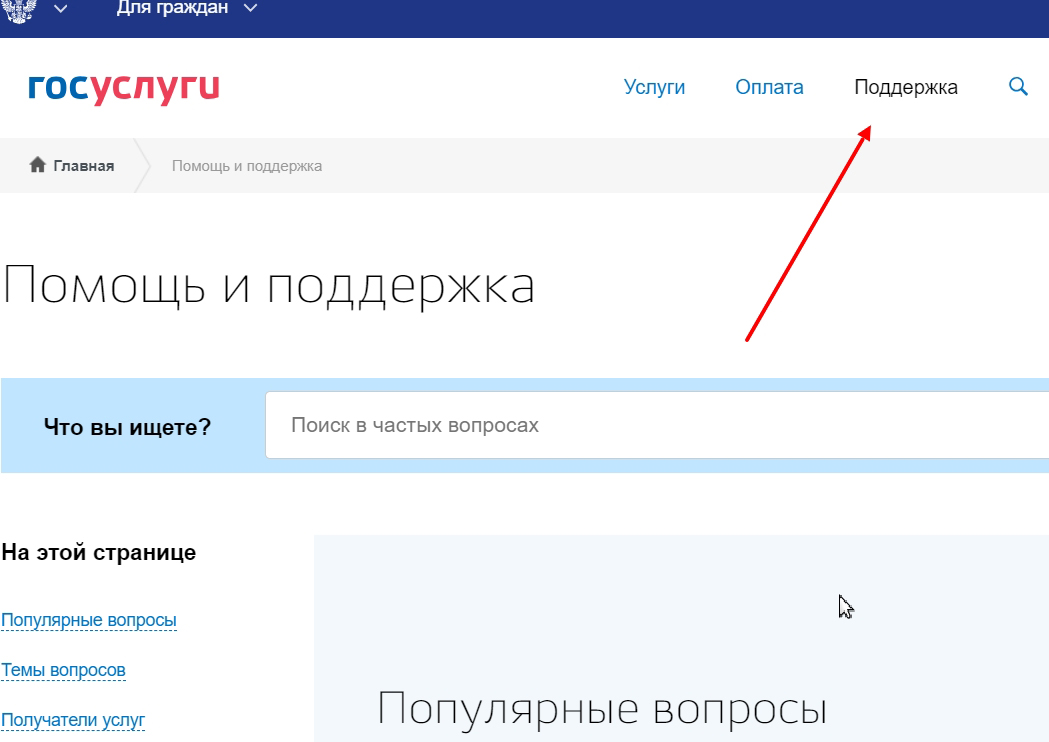The image size is (1049, 742).
Task: Open the dropdown arrow next to "Для граждан"
Action: pyautogui.click(x=250, y=9)
